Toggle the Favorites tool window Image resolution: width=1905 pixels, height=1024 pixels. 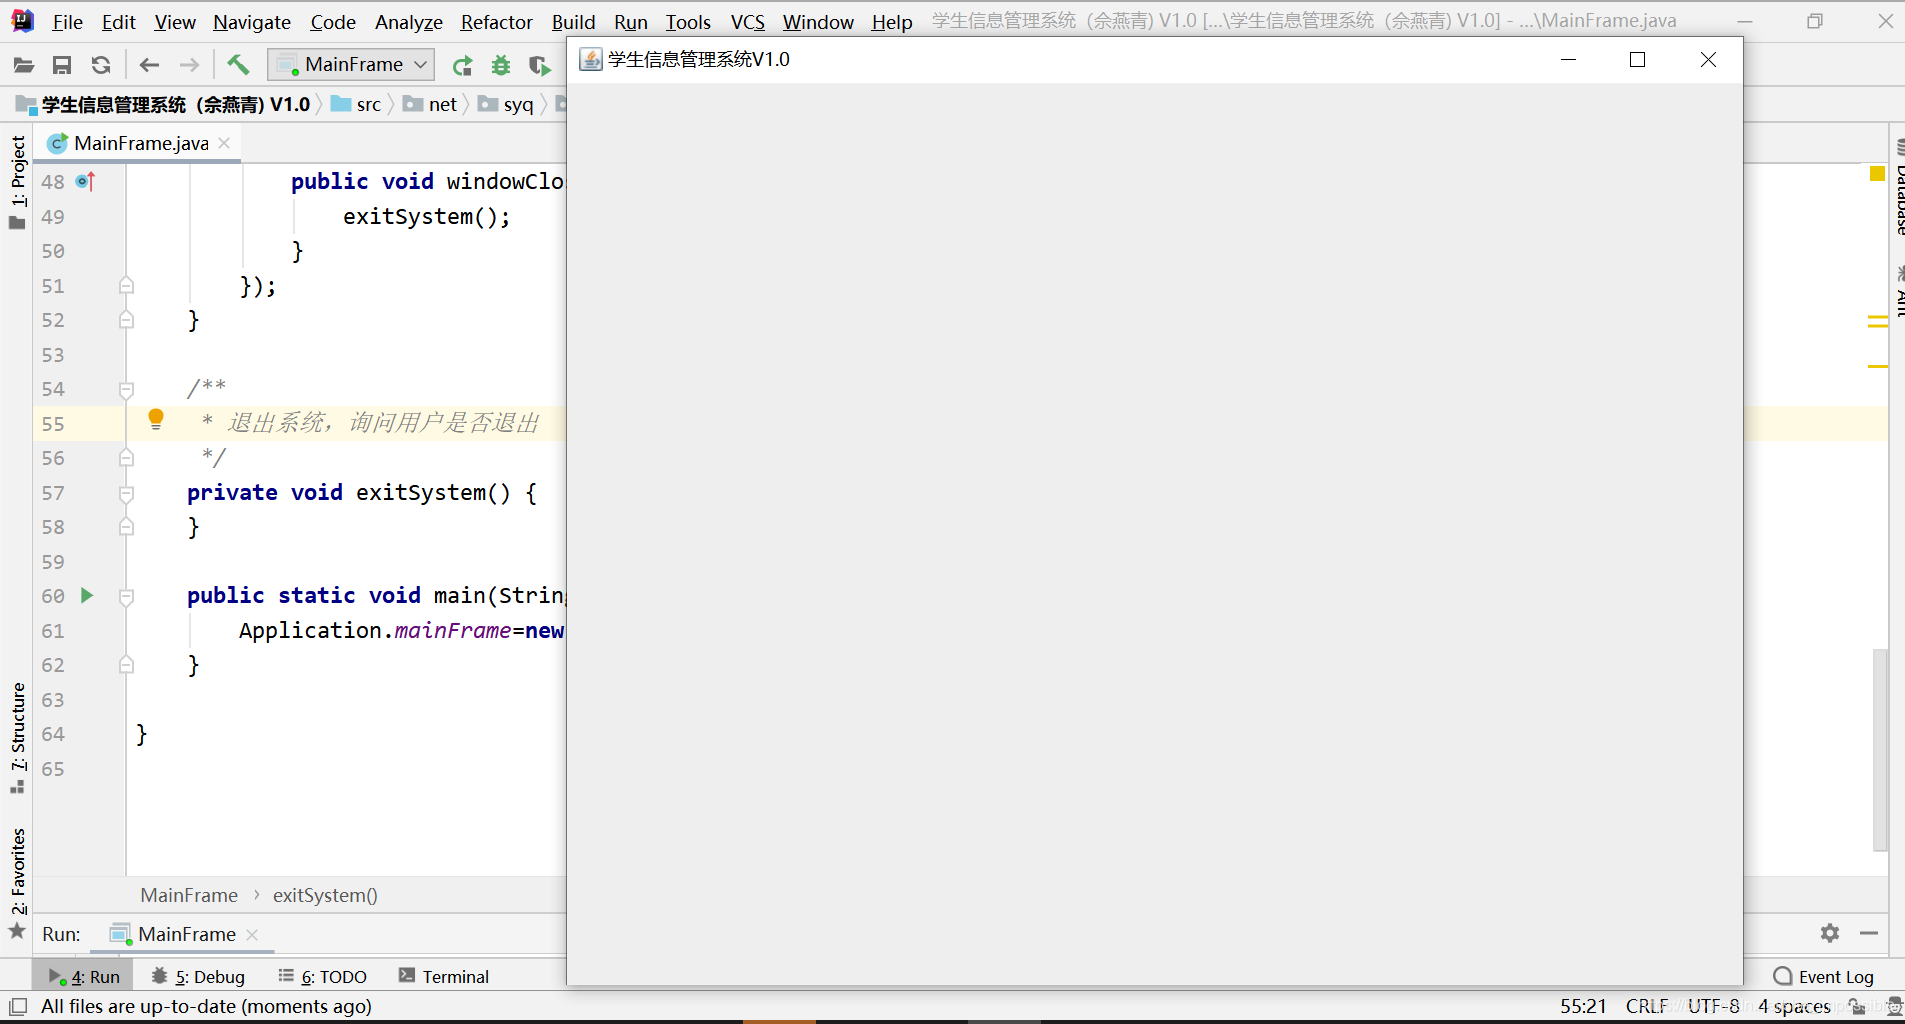pos(17,882)
